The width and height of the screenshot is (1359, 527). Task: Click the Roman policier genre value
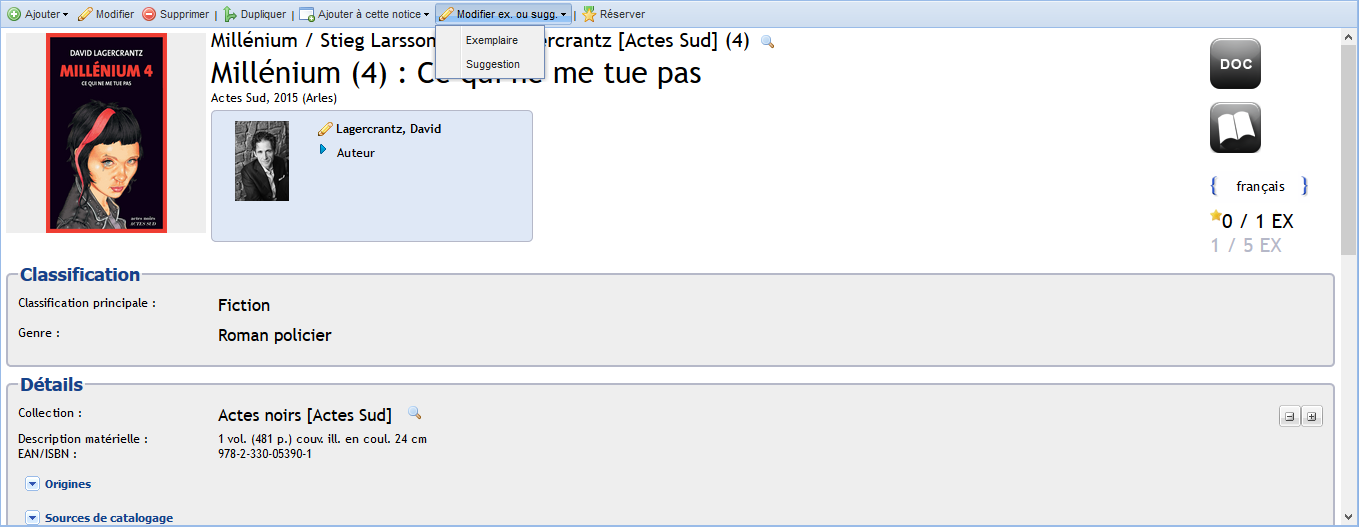275,336
